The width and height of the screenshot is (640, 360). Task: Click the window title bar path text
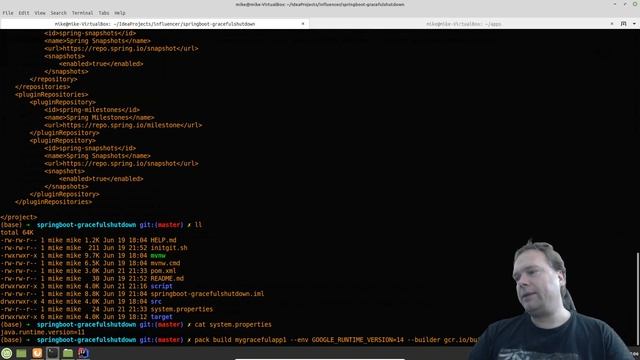[x=320, y=4]
